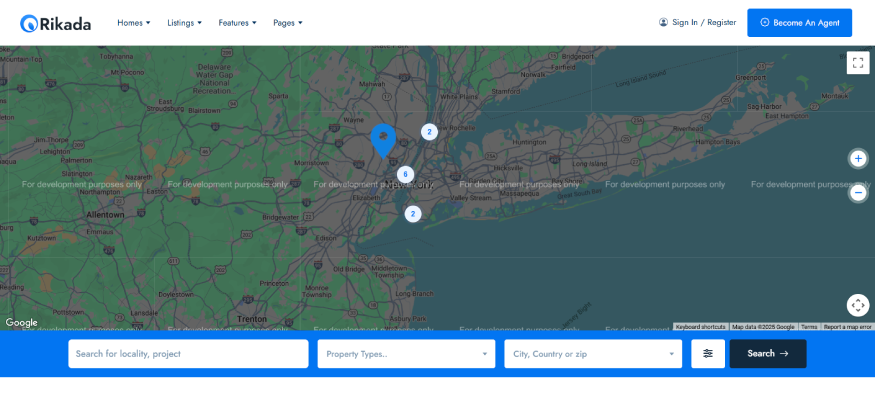Viewport: 875px width, 400px height.
Task: Zoom in the map with plus button
Action: tap(857, 158)
